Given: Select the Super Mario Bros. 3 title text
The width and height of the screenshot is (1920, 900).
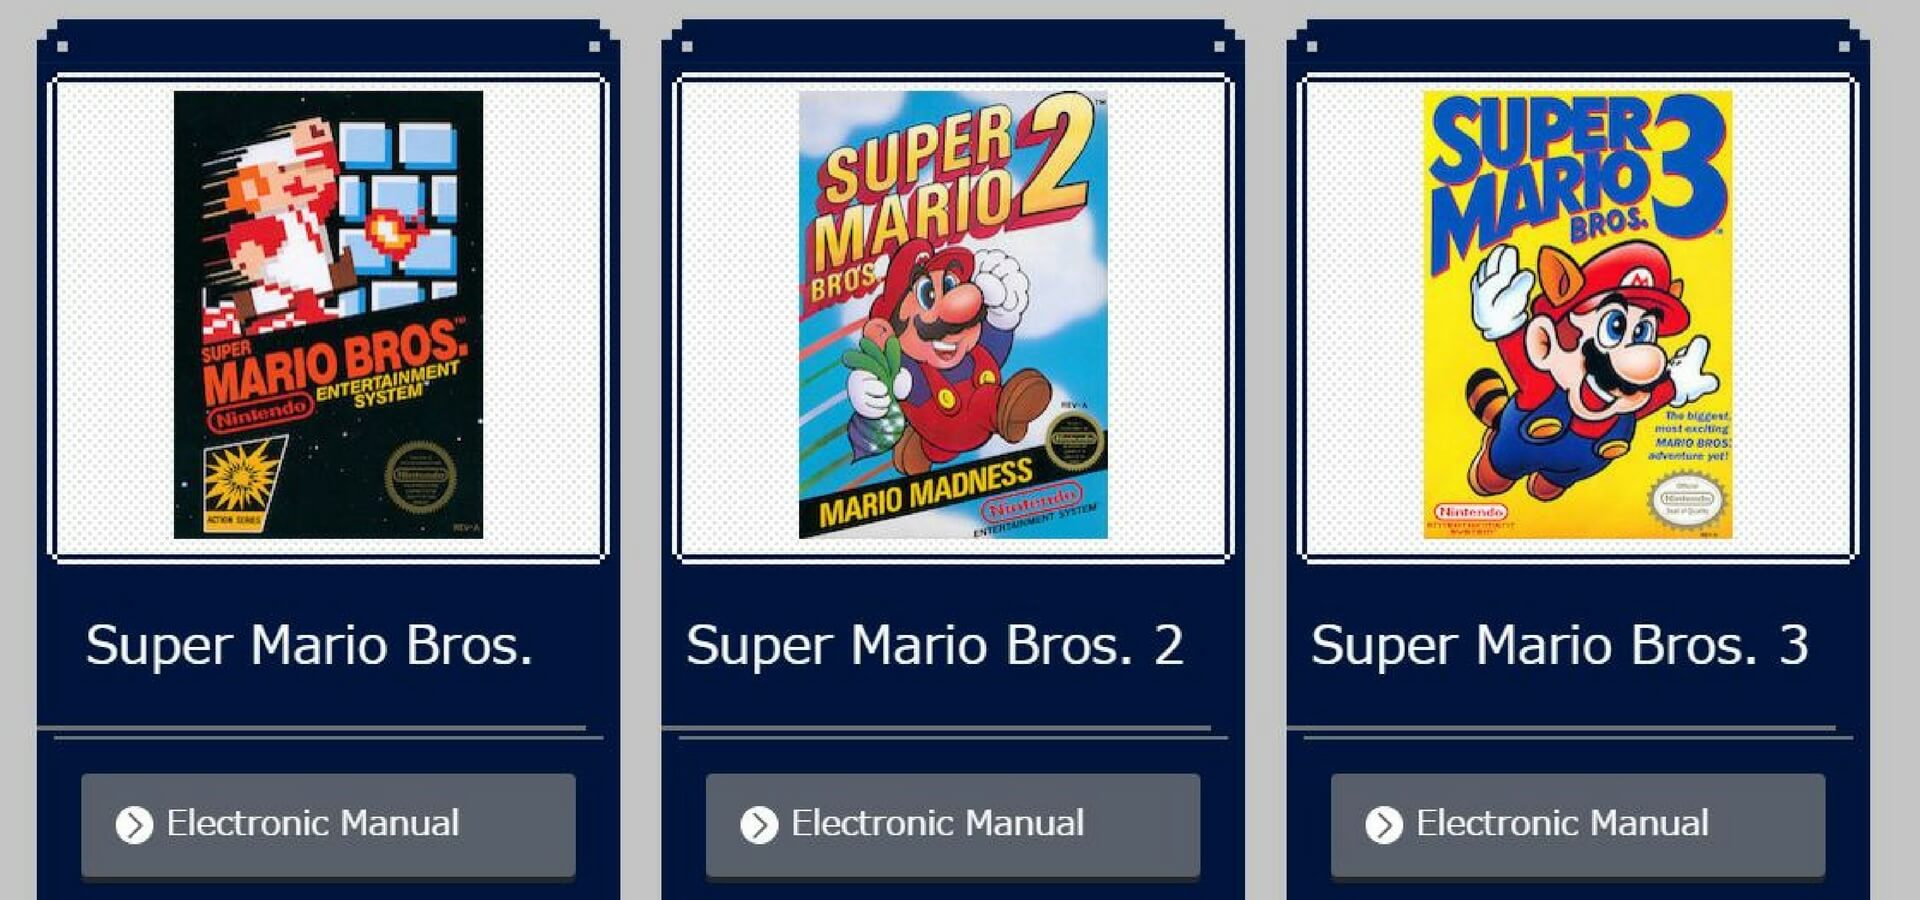Looking at the screenshot, I should 1560,645.
